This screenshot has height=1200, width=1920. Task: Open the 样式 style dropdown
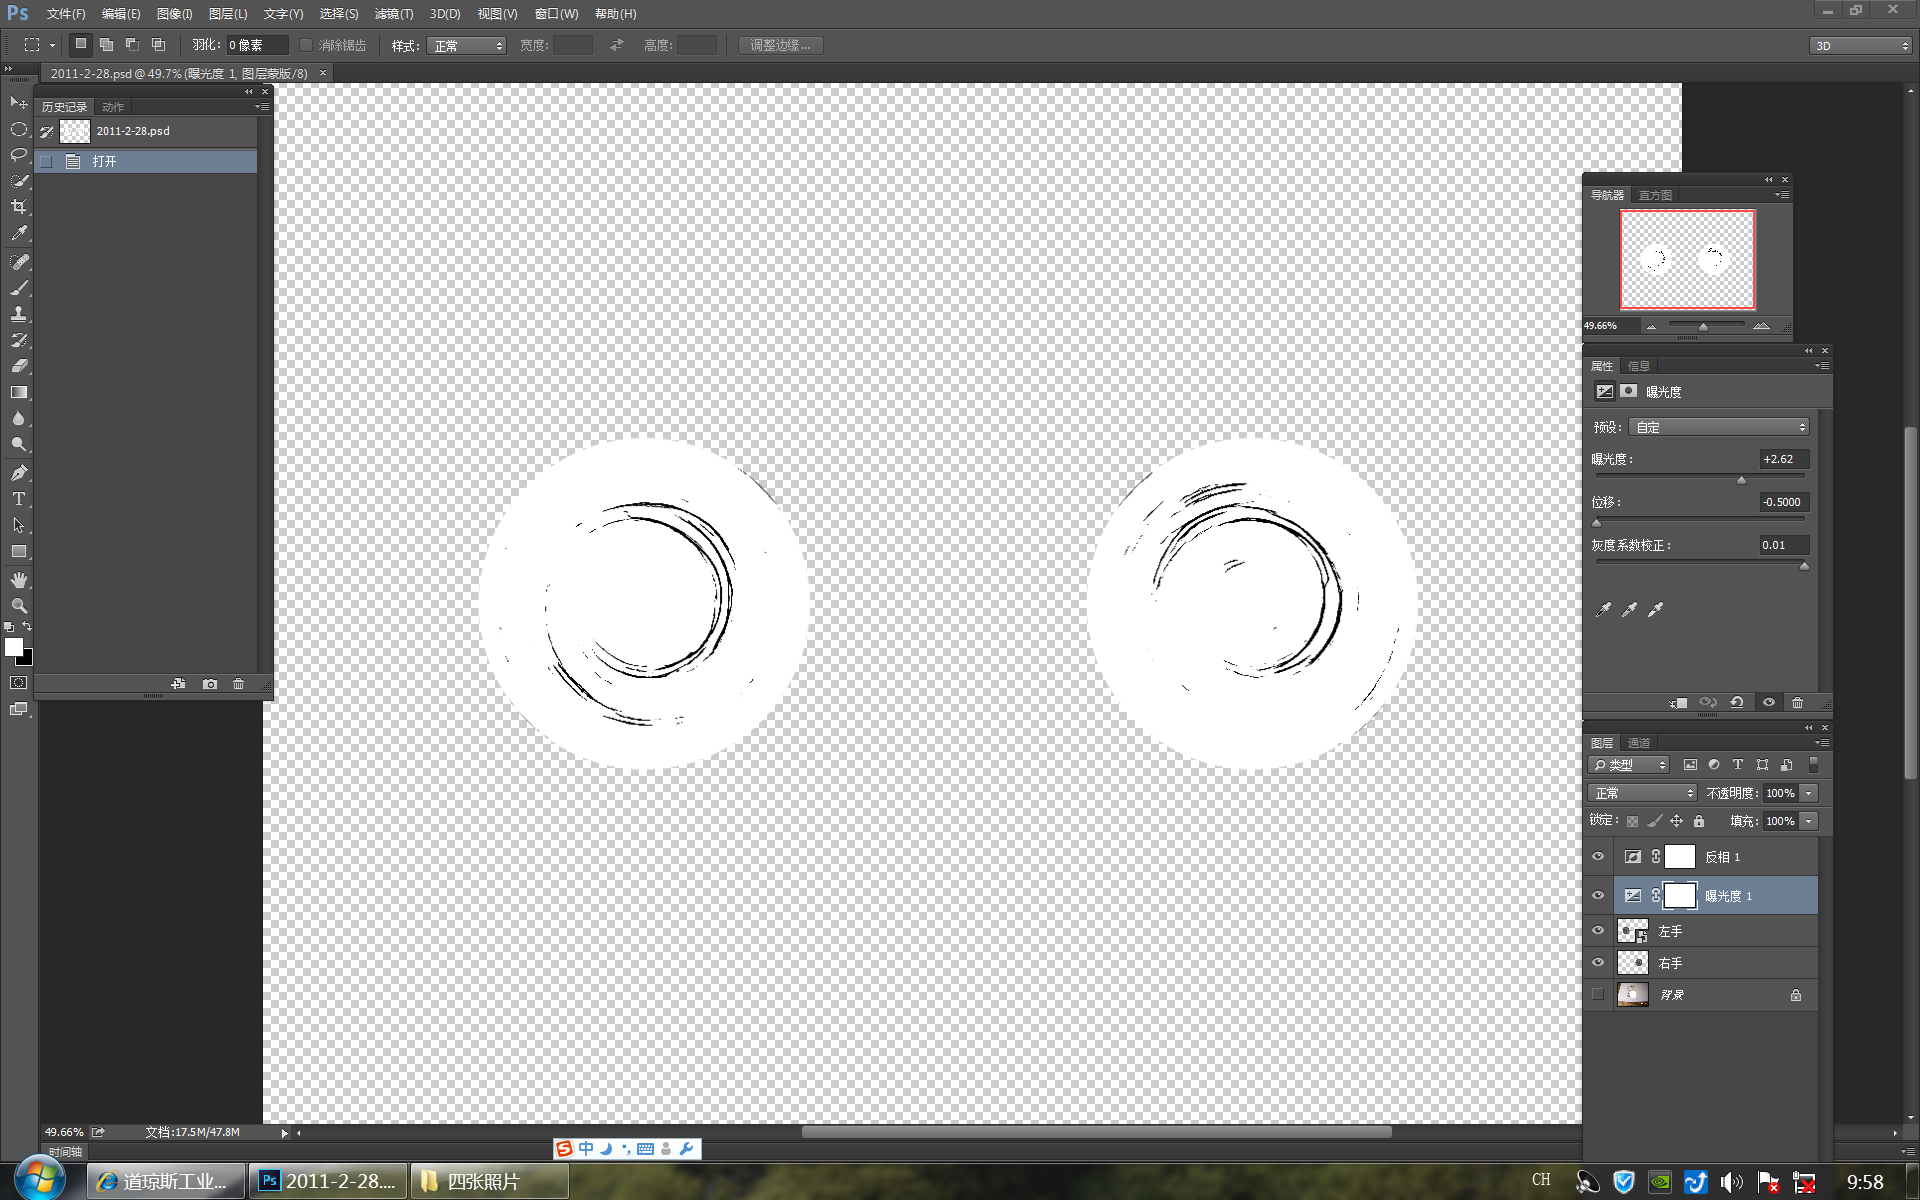[x=466, y=46]
